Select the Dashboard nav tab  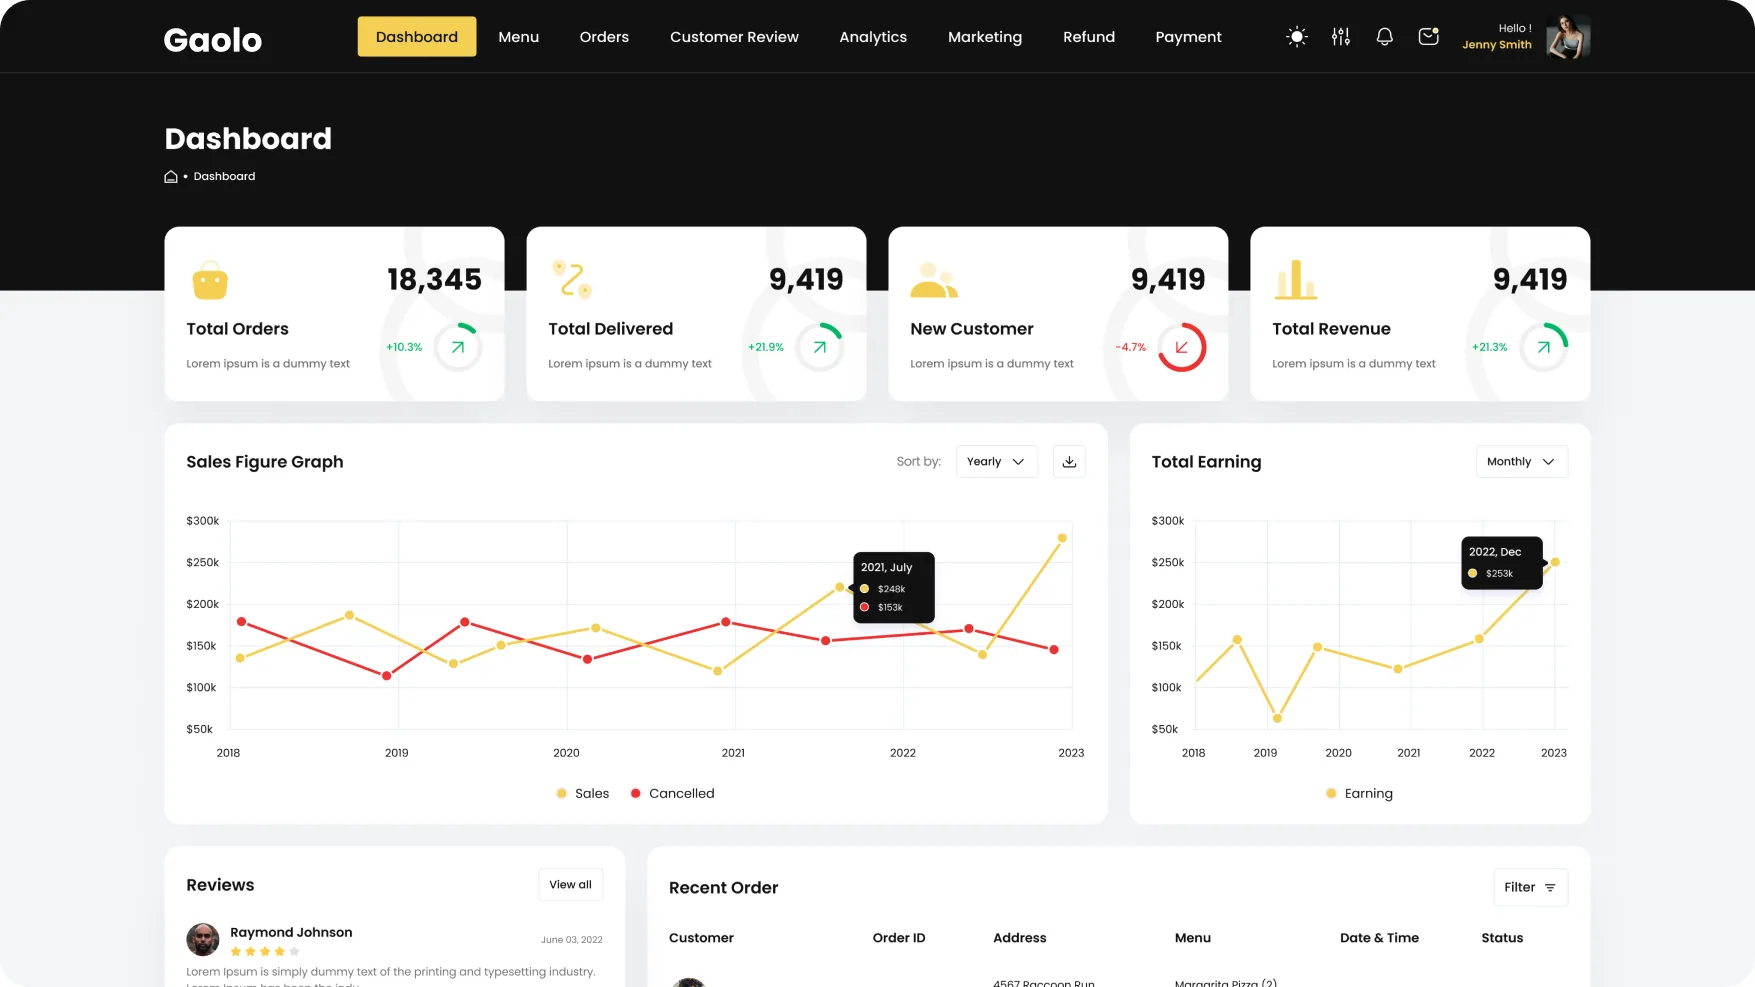[x=417, y=37]
